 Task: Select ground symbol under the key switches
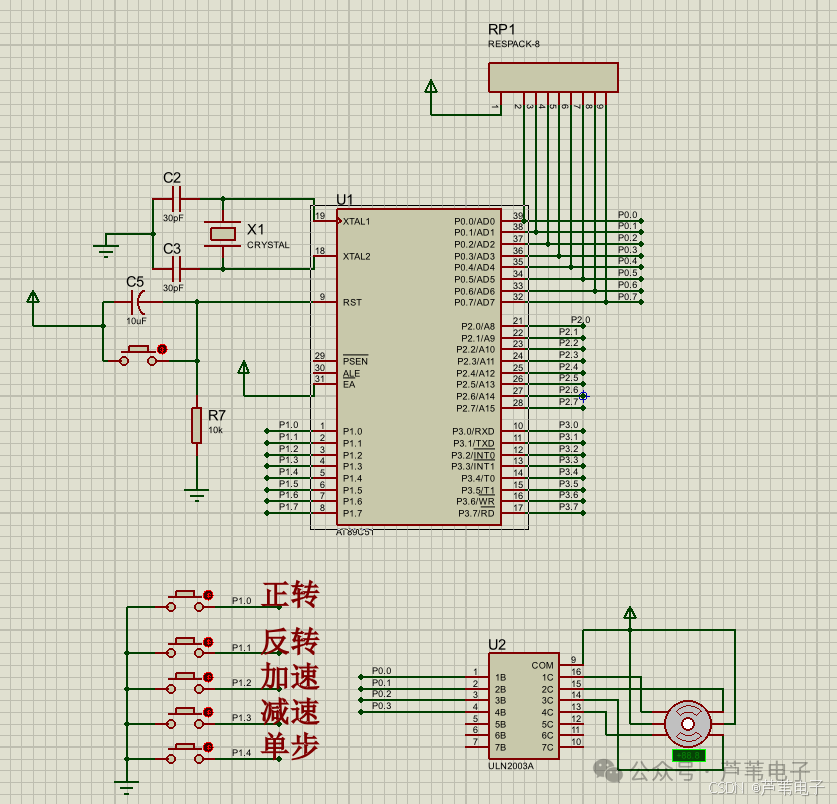(127, 787)
